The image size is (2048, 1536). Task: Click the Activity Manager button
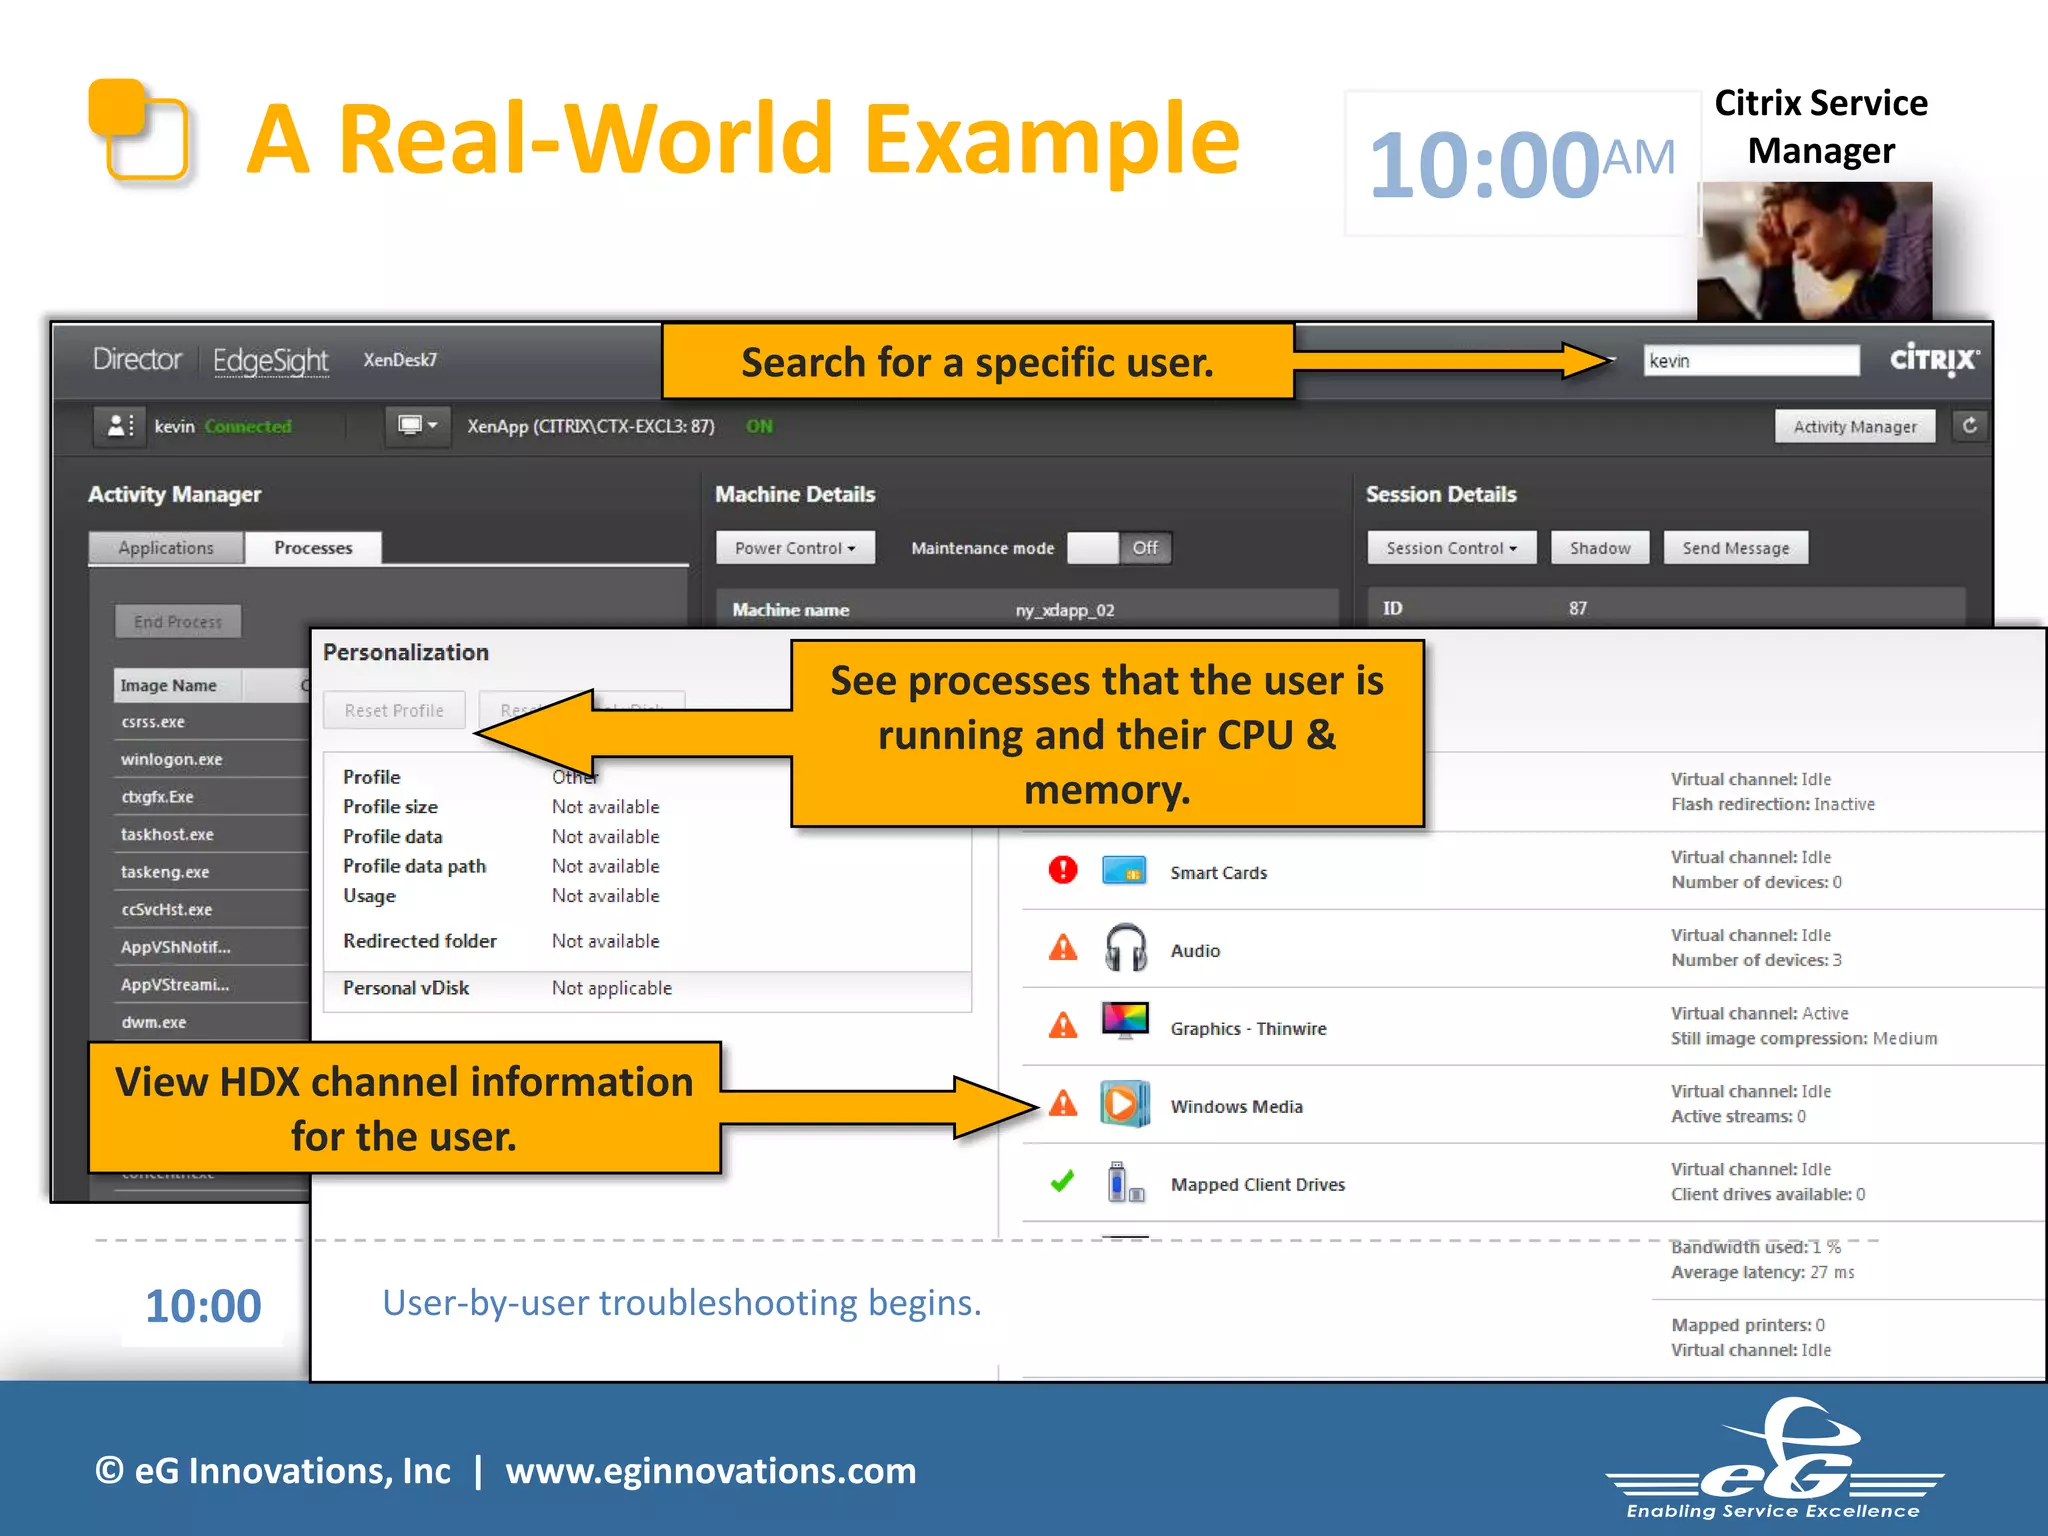(1855, 427)
